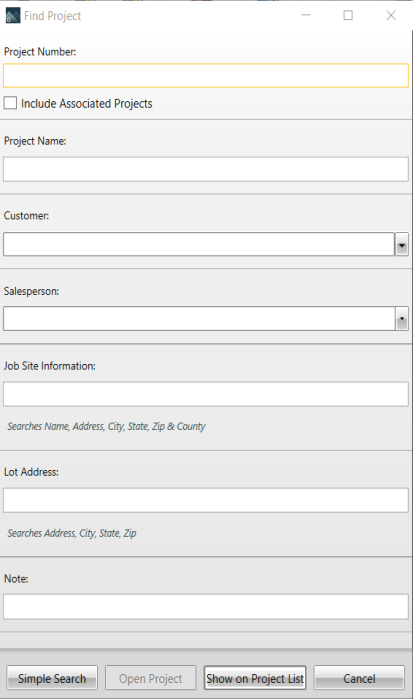
Task: Click into the Note text field
Action: pos(206,607)
